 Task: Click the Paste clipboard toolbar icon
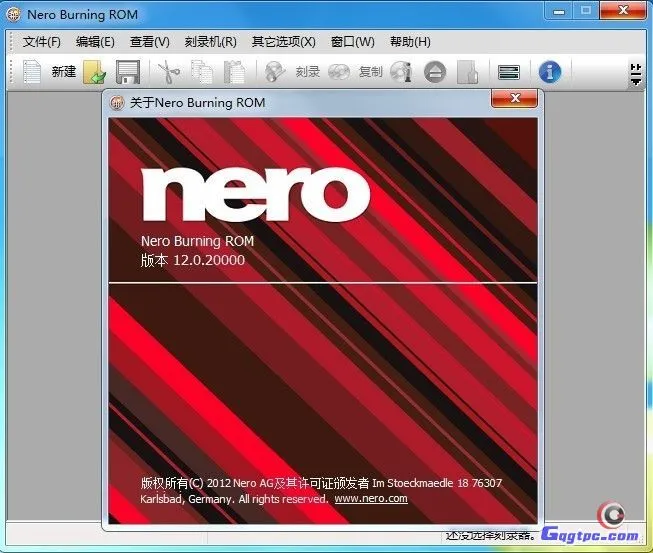click(234, 72)
